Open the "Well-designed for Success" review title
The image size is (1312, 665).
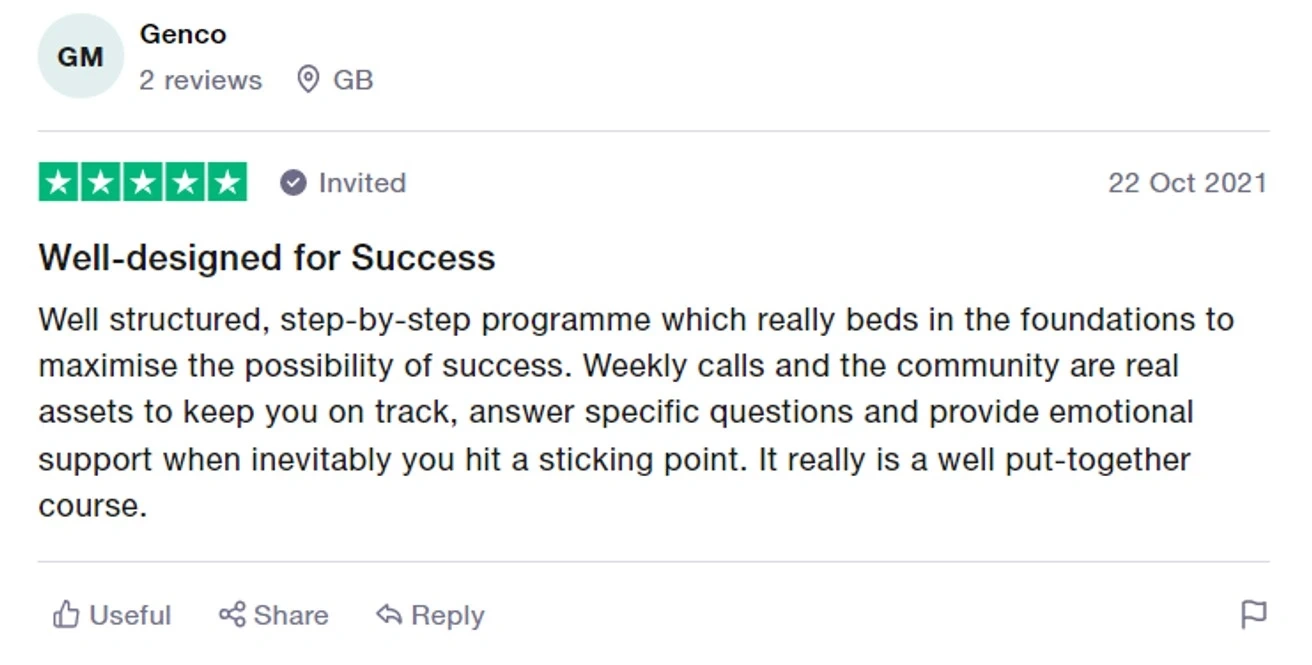[267, 258]
